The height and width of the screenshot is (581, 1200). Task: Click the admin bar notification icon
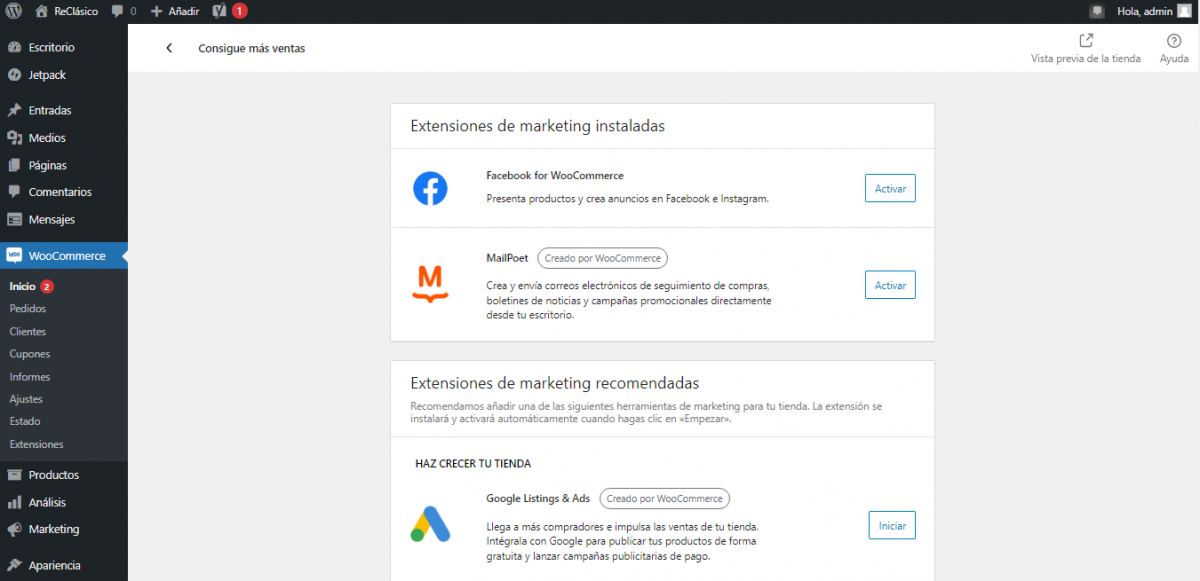click(x=1097, y=11)
